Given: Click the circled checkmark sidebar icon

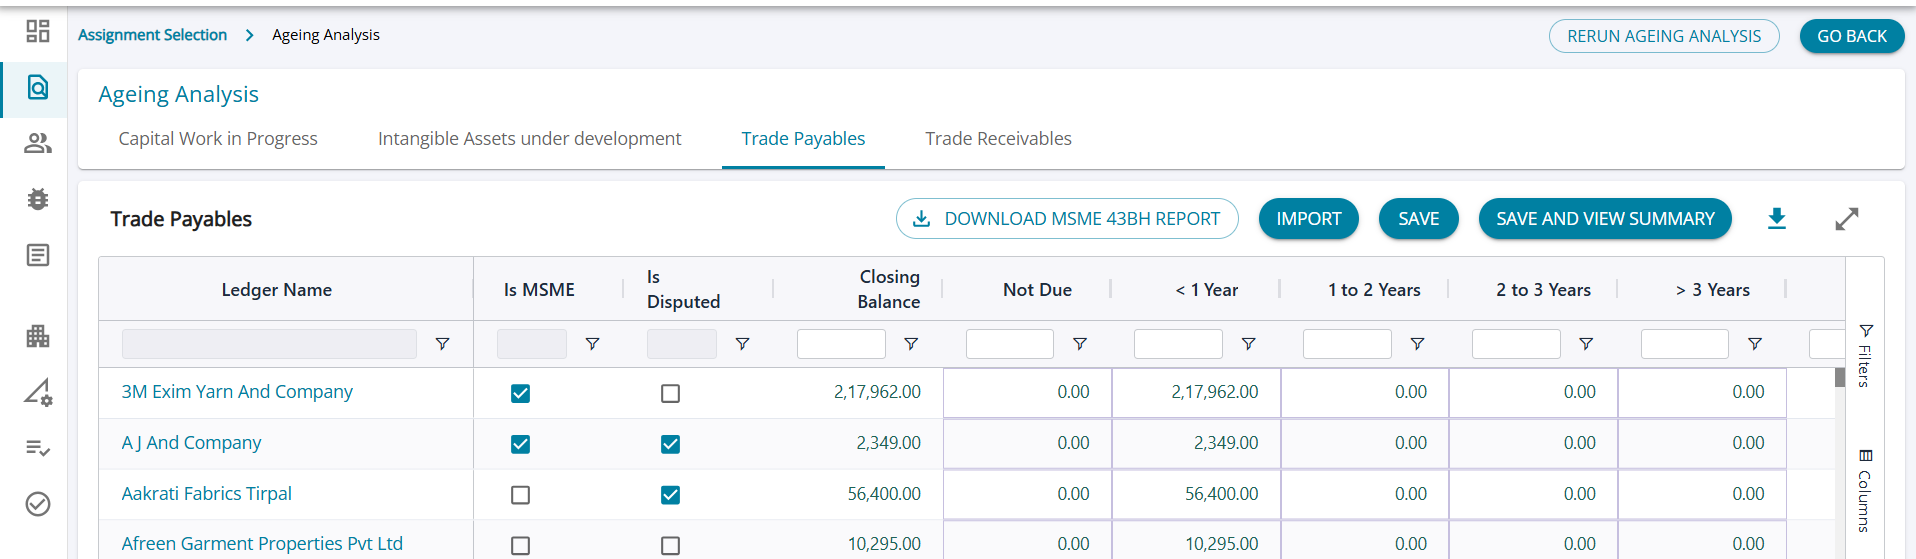Looking at the screenshot, I should point(38,504).
